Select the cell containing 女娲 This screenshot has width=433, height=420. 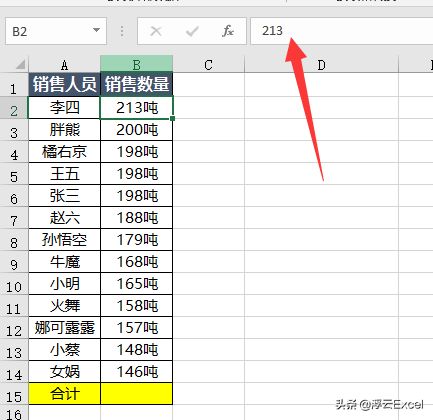point(64,372)
